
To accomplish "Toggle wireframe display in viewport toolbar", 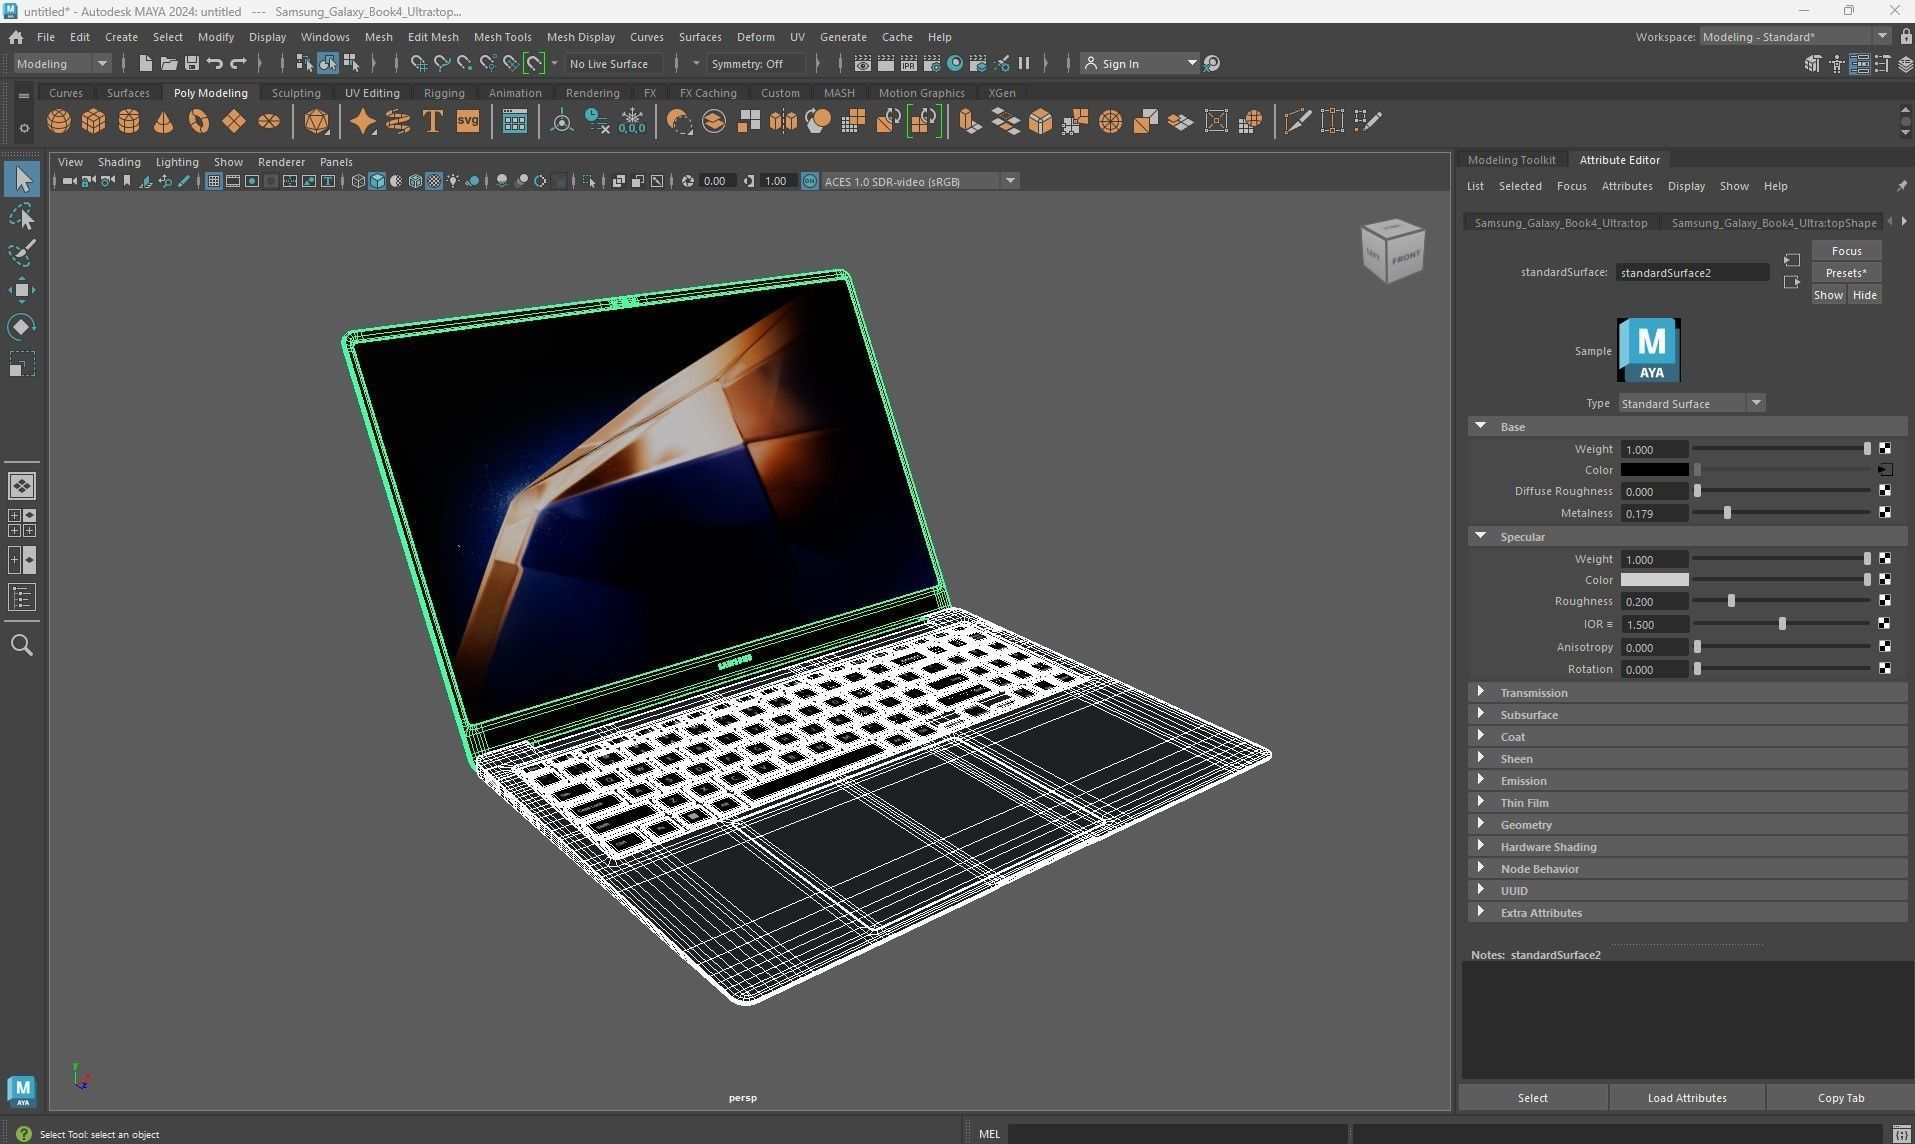I will click(x=358, y=181).
